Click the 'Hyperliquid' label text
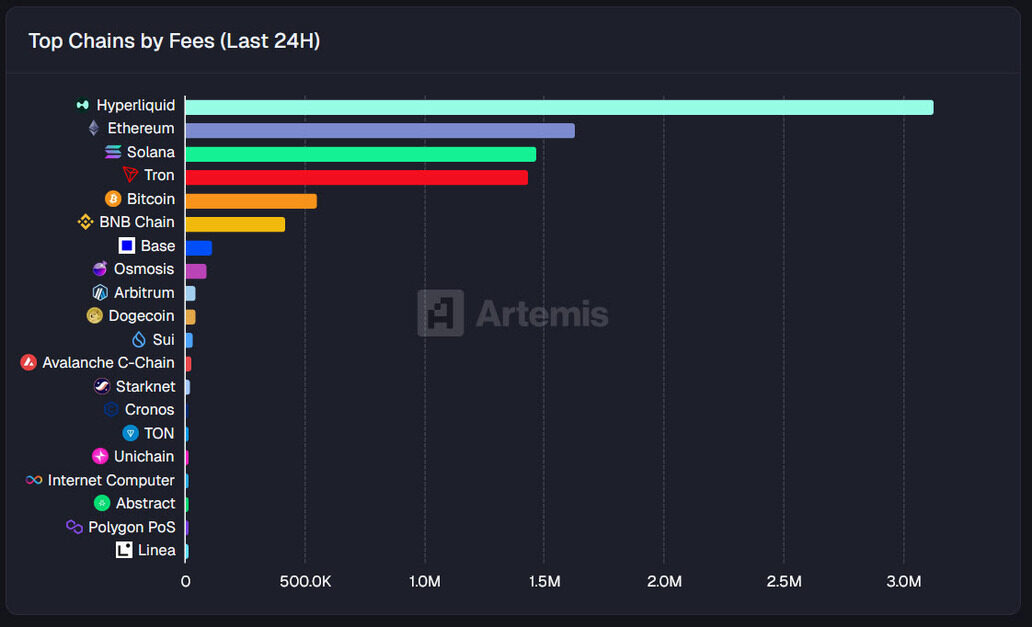 (136, 105)
